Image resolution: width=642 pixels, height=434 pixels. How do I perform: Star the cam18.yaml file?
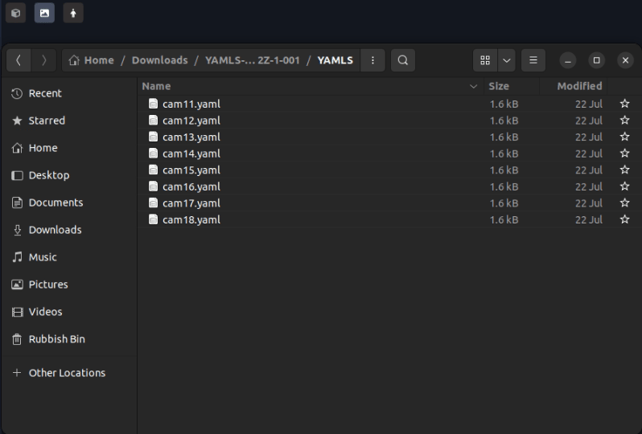(x=624, y=219)
